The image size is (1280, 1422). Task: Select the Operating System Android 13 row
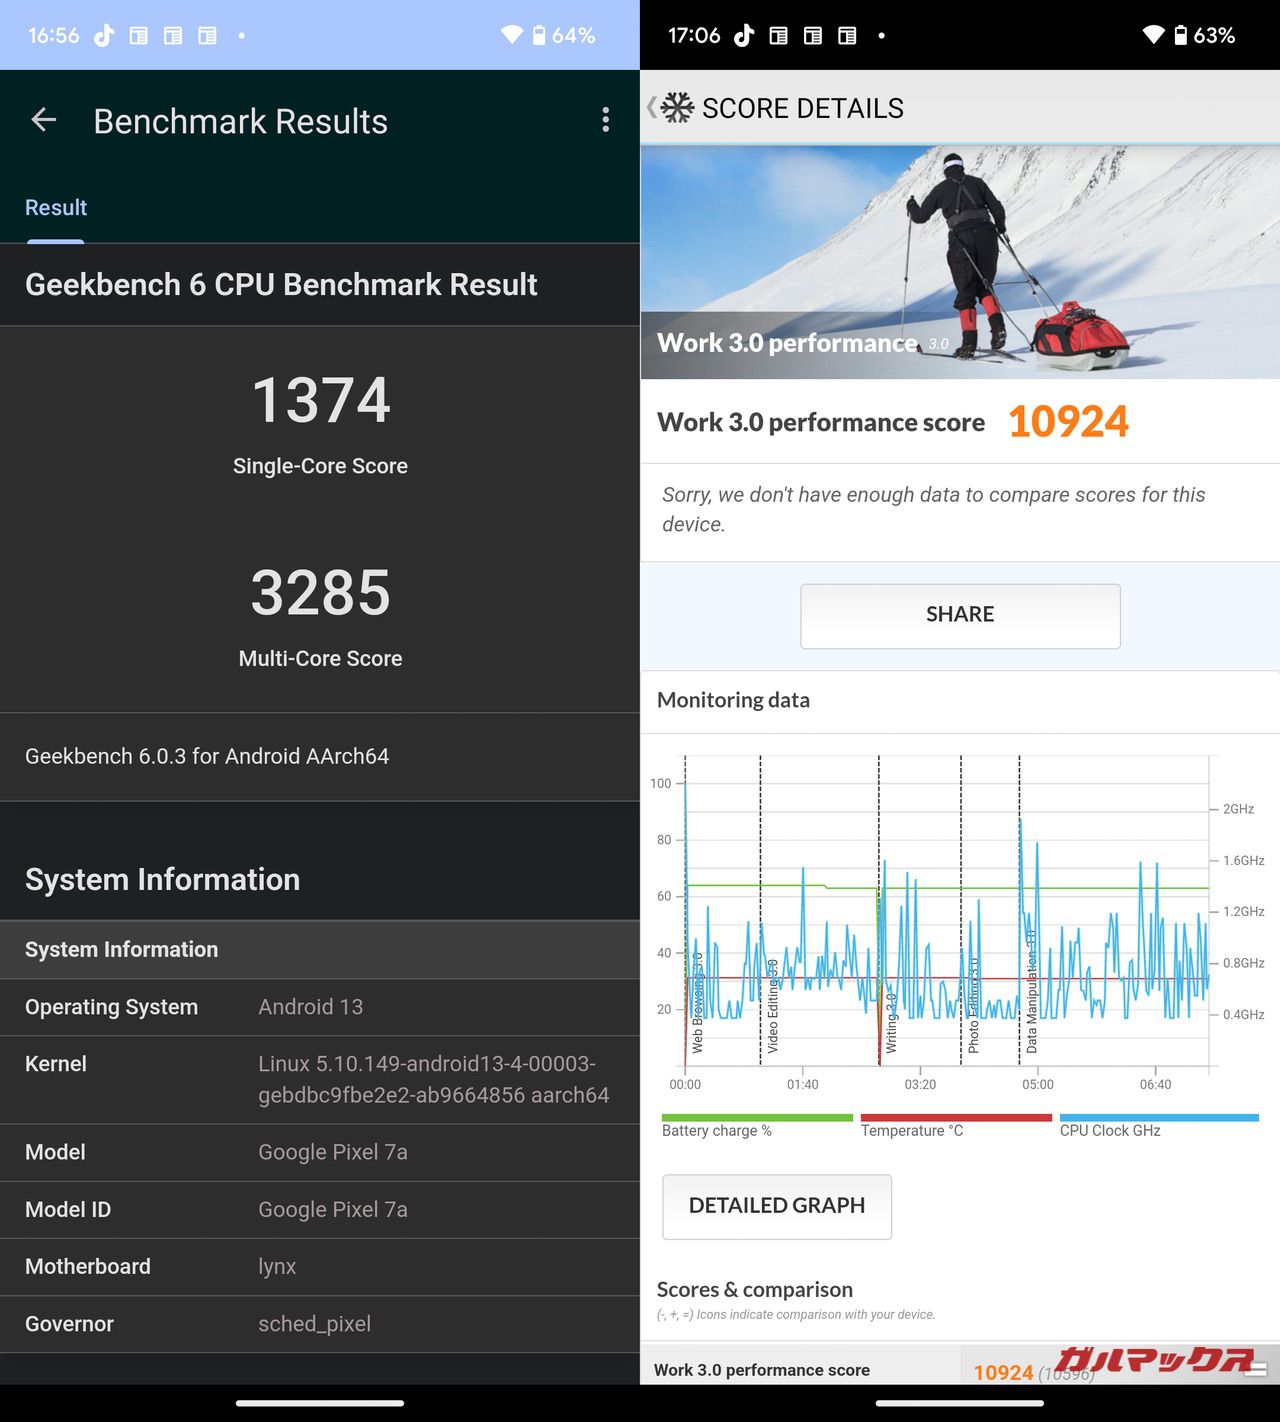320,1007
